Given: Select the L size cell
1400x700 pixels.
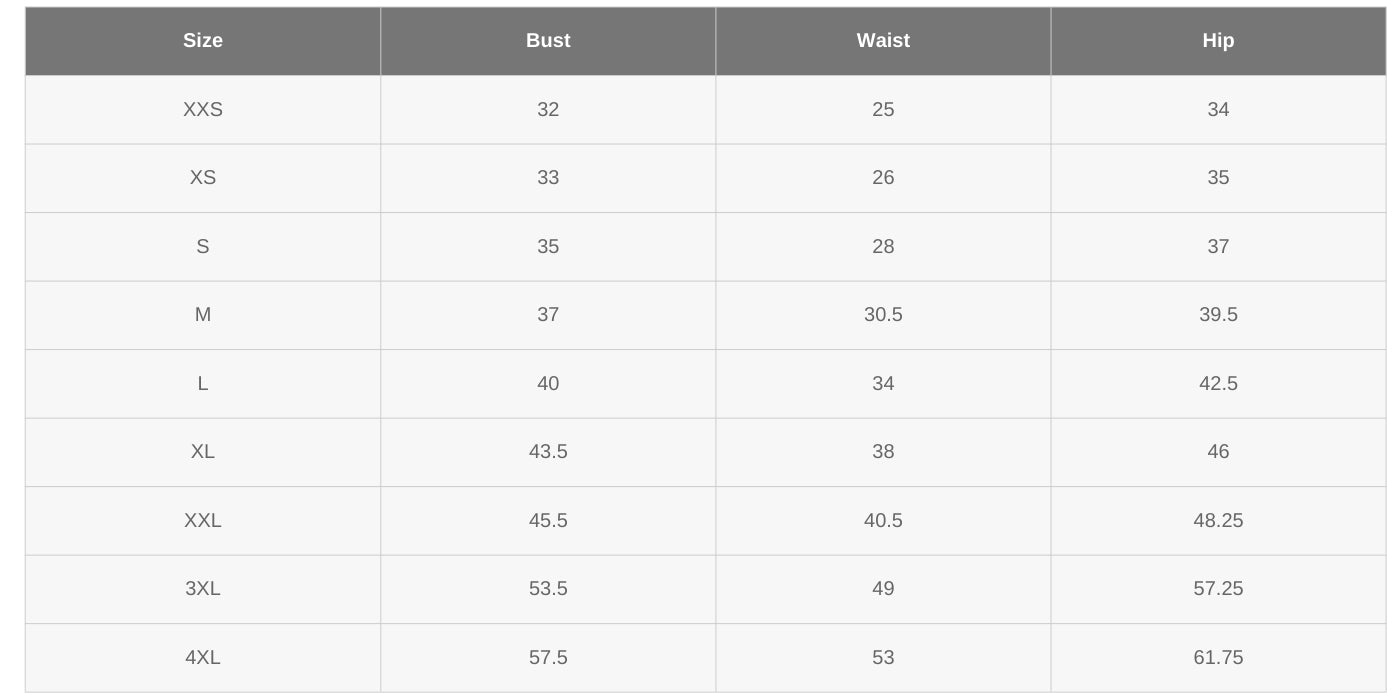Looking at the screenshot, I should 203,384.
